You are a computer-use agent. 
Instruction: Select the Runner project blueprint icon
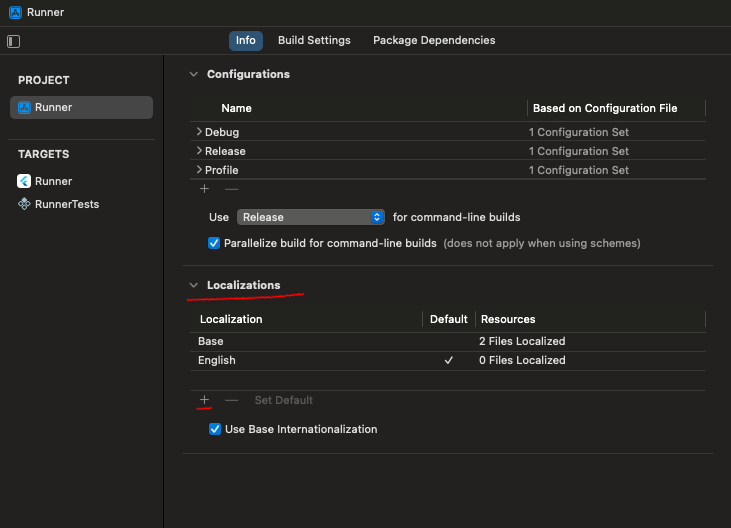pyautogui.click(x=24, y=108)
